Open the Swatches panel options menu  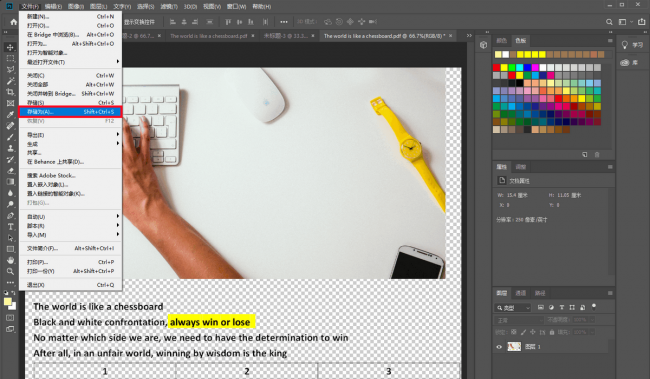(610, 41)
